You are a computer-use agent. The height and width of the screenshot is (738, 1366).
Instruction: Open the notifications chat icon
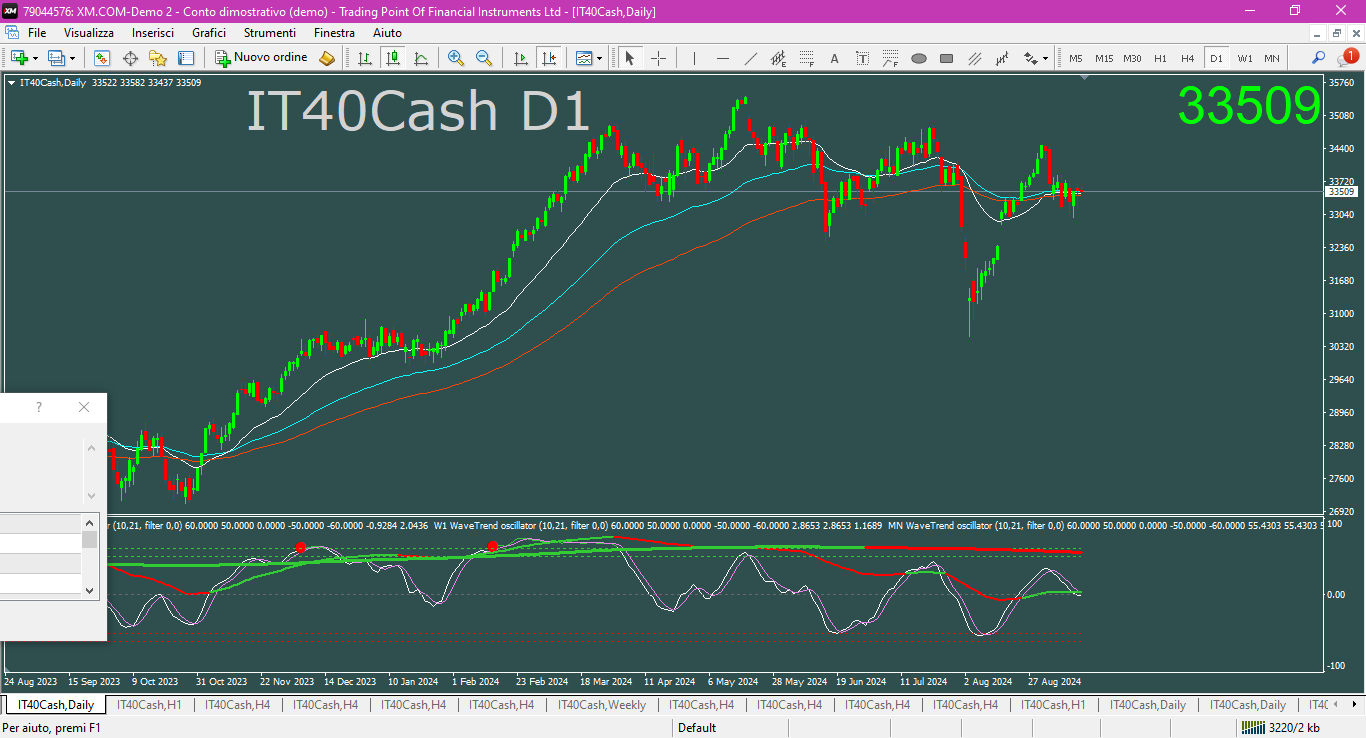coord(1346,58)
